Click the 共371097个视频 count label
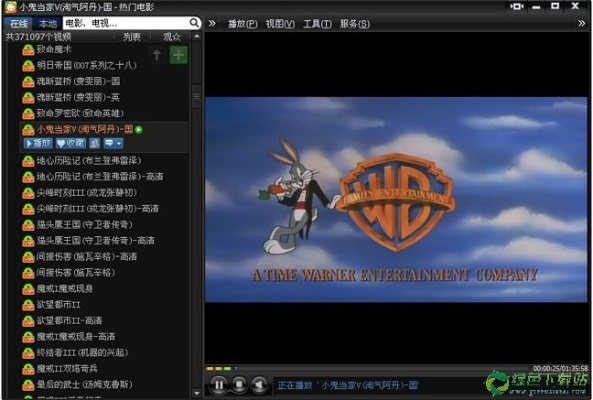 pyautogui.click(x=38, y=37)
